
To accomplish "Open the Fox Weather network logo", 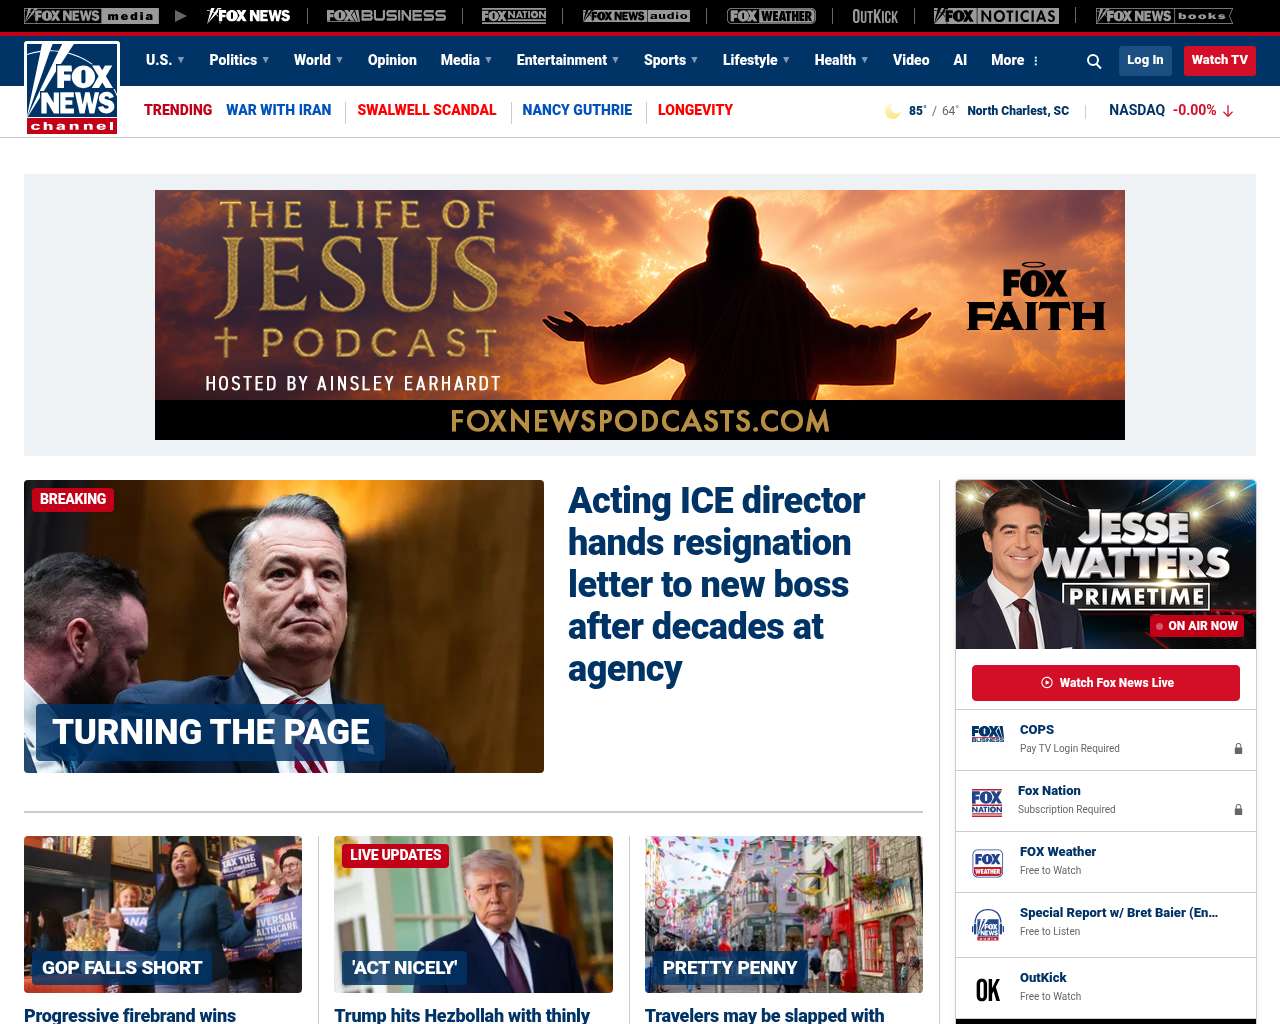I will (x=771, y=16).
